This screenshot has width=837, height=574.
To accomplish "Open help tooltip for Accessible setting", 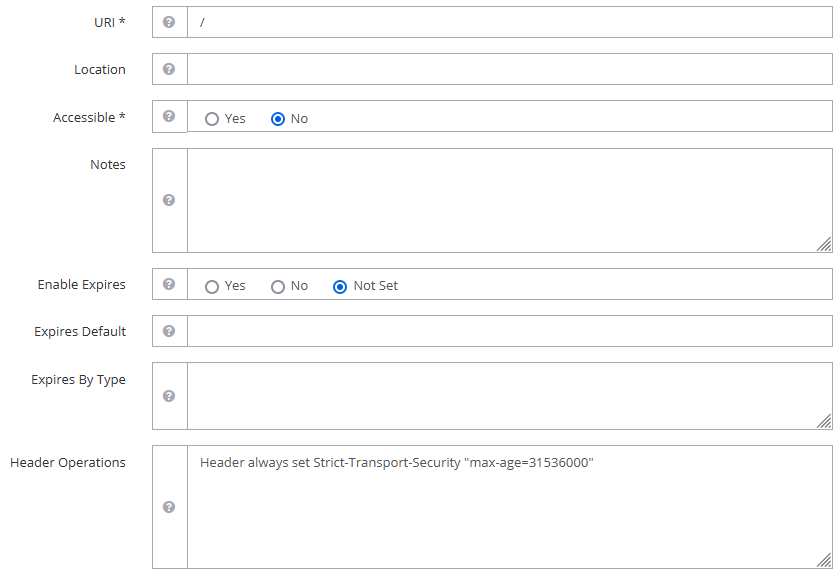I will (x=169, y=116).
